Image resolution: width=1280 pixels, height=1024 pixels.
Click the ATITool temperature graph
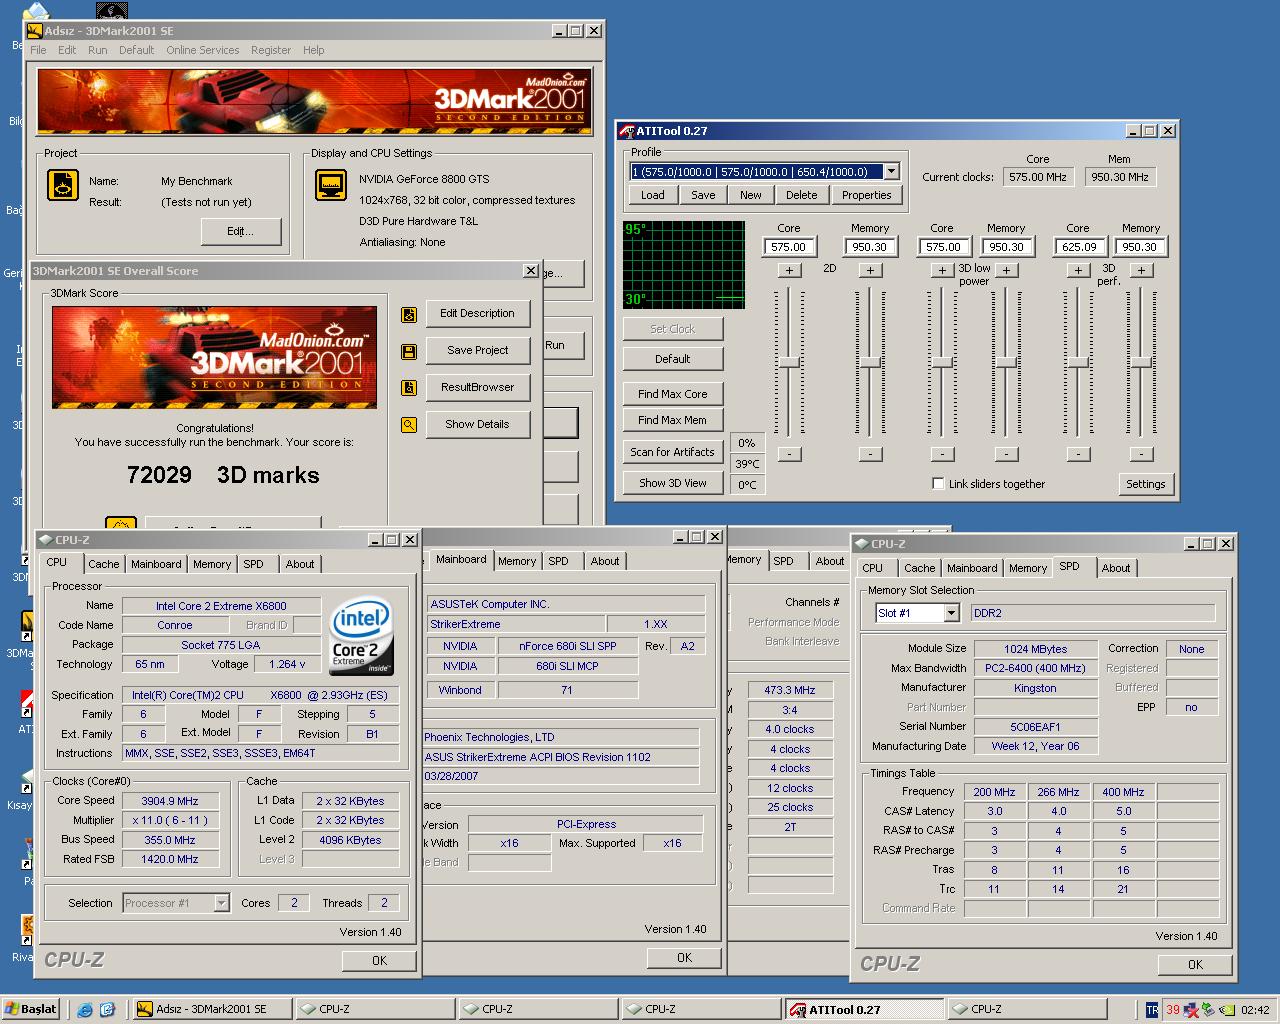685,264
